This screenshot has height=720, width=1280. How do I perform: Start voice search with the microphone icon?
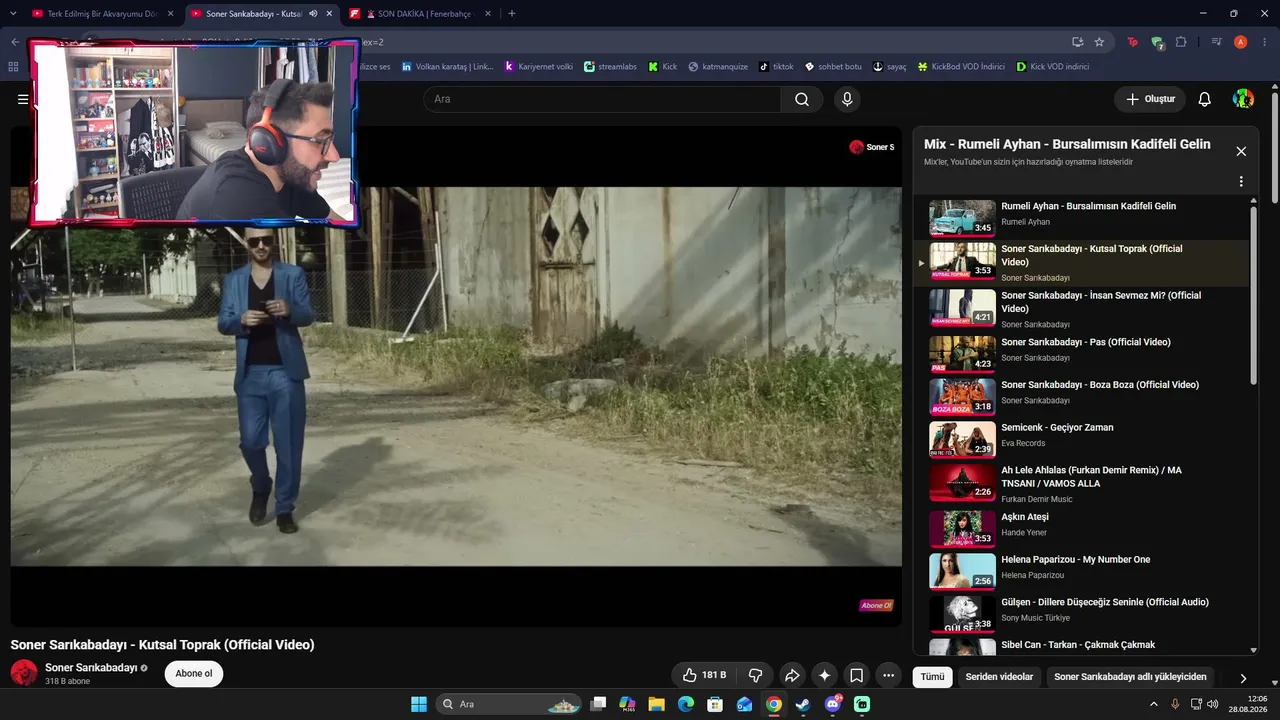click(x=847, y=99)
